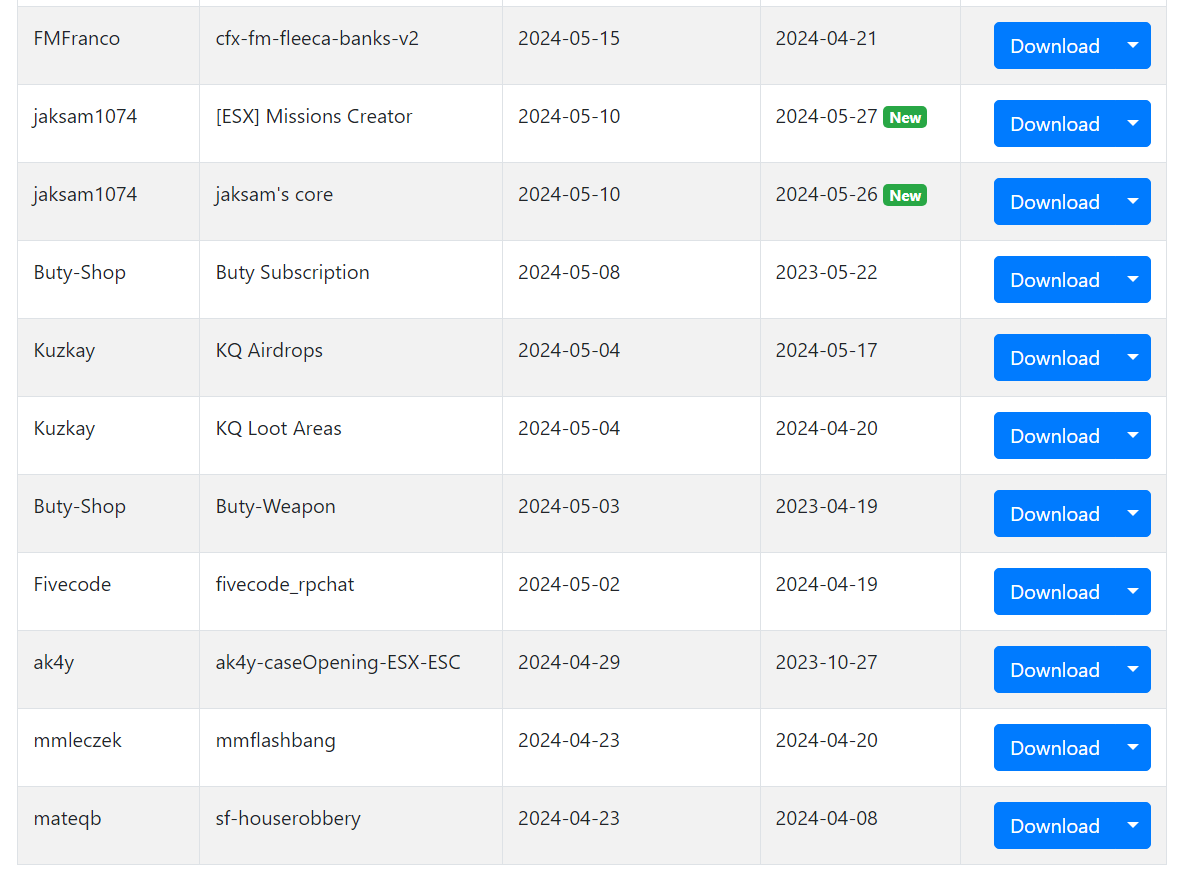
Task: Select resource name KQ Loot Areas
Action: (x=279, y=429)
